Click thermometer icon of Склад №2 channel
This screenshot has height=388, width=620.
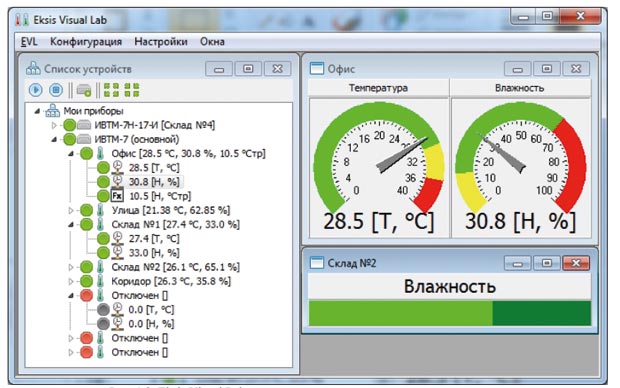pyautogui.click(x=100, y=267)
